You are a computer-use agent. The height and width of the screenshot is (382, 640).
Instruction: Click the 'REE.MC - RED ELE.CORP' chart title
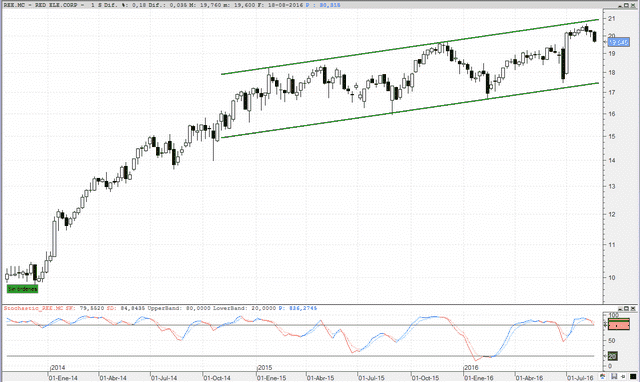coord(40,5)
